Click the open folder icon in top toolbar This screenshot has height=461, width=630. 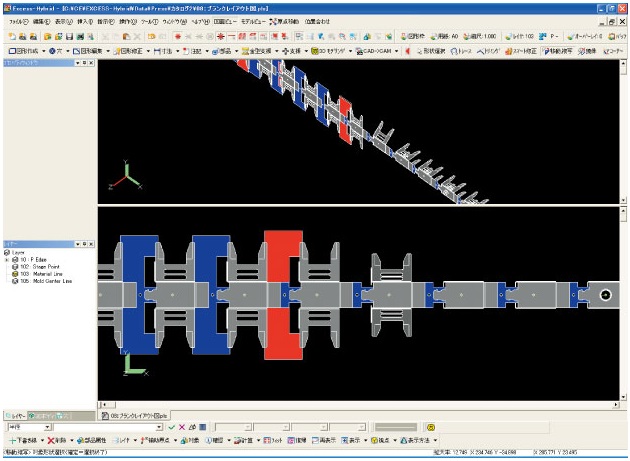[46, 35]
